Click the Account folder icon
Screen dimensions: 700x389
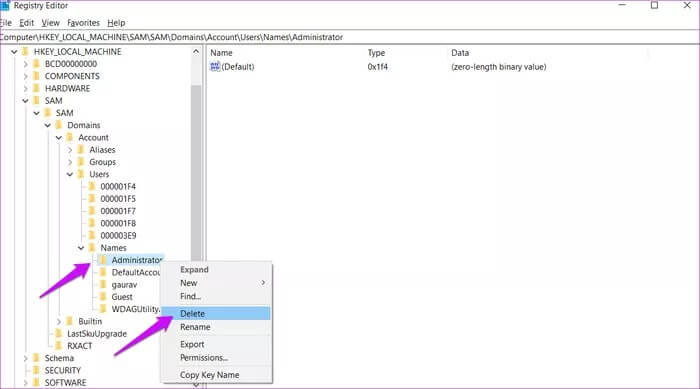click(70, 138)
